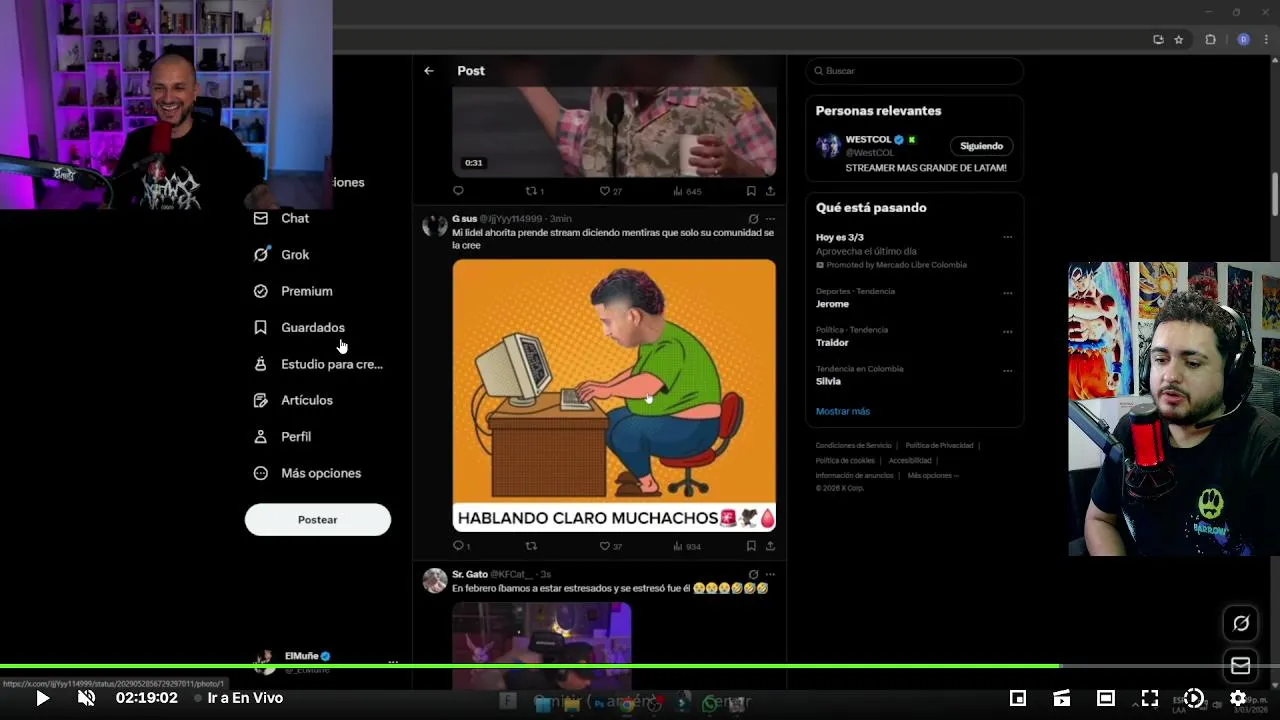The width and height of the screenshot is (1280, 720).
Task: Open the three-dot menu beside Traidor
Action: click(1007, 332)
